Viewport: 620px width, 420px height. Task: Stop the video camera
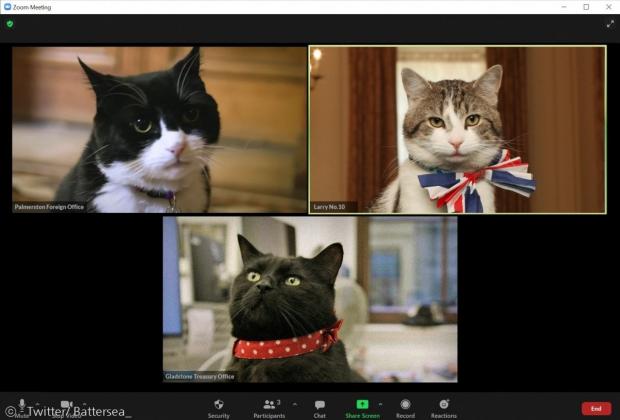(66, 407)
